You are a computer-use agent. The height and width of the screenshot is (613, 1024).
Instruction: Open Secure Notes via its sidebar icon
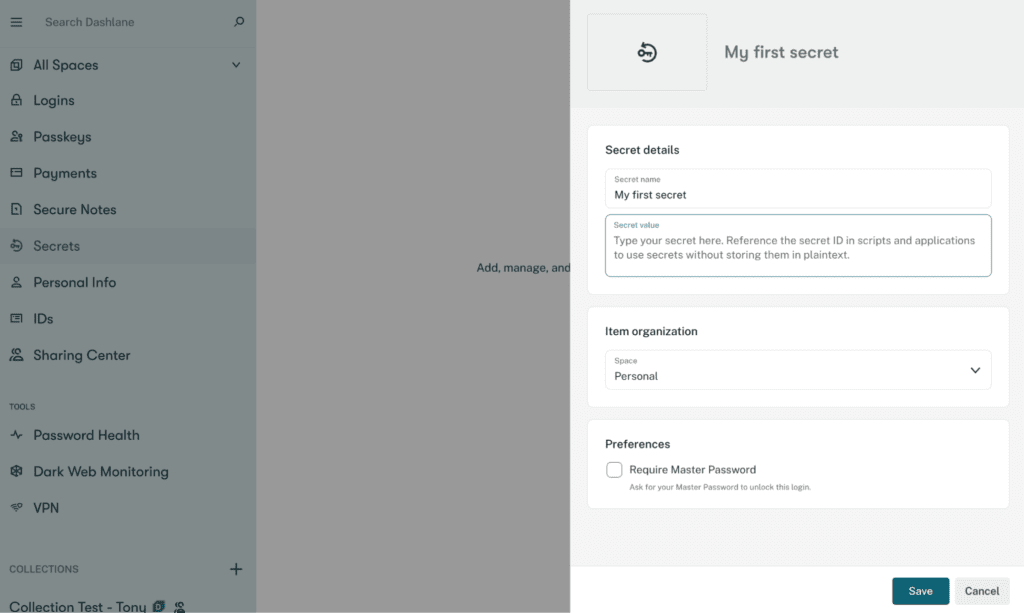(15, 209)
